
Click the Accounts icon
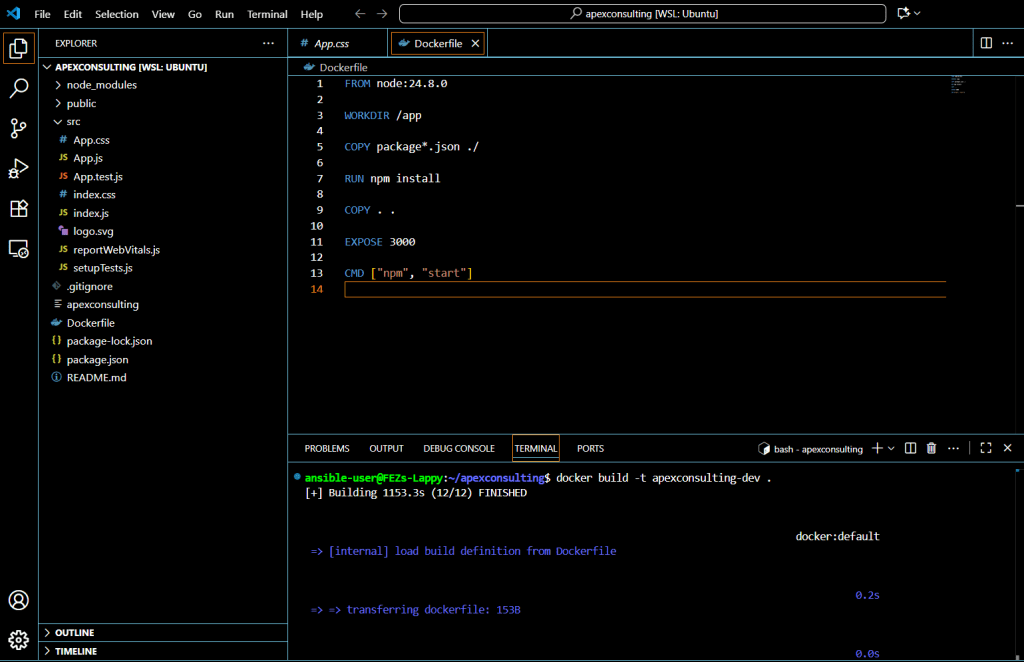[x=18, y=600]
